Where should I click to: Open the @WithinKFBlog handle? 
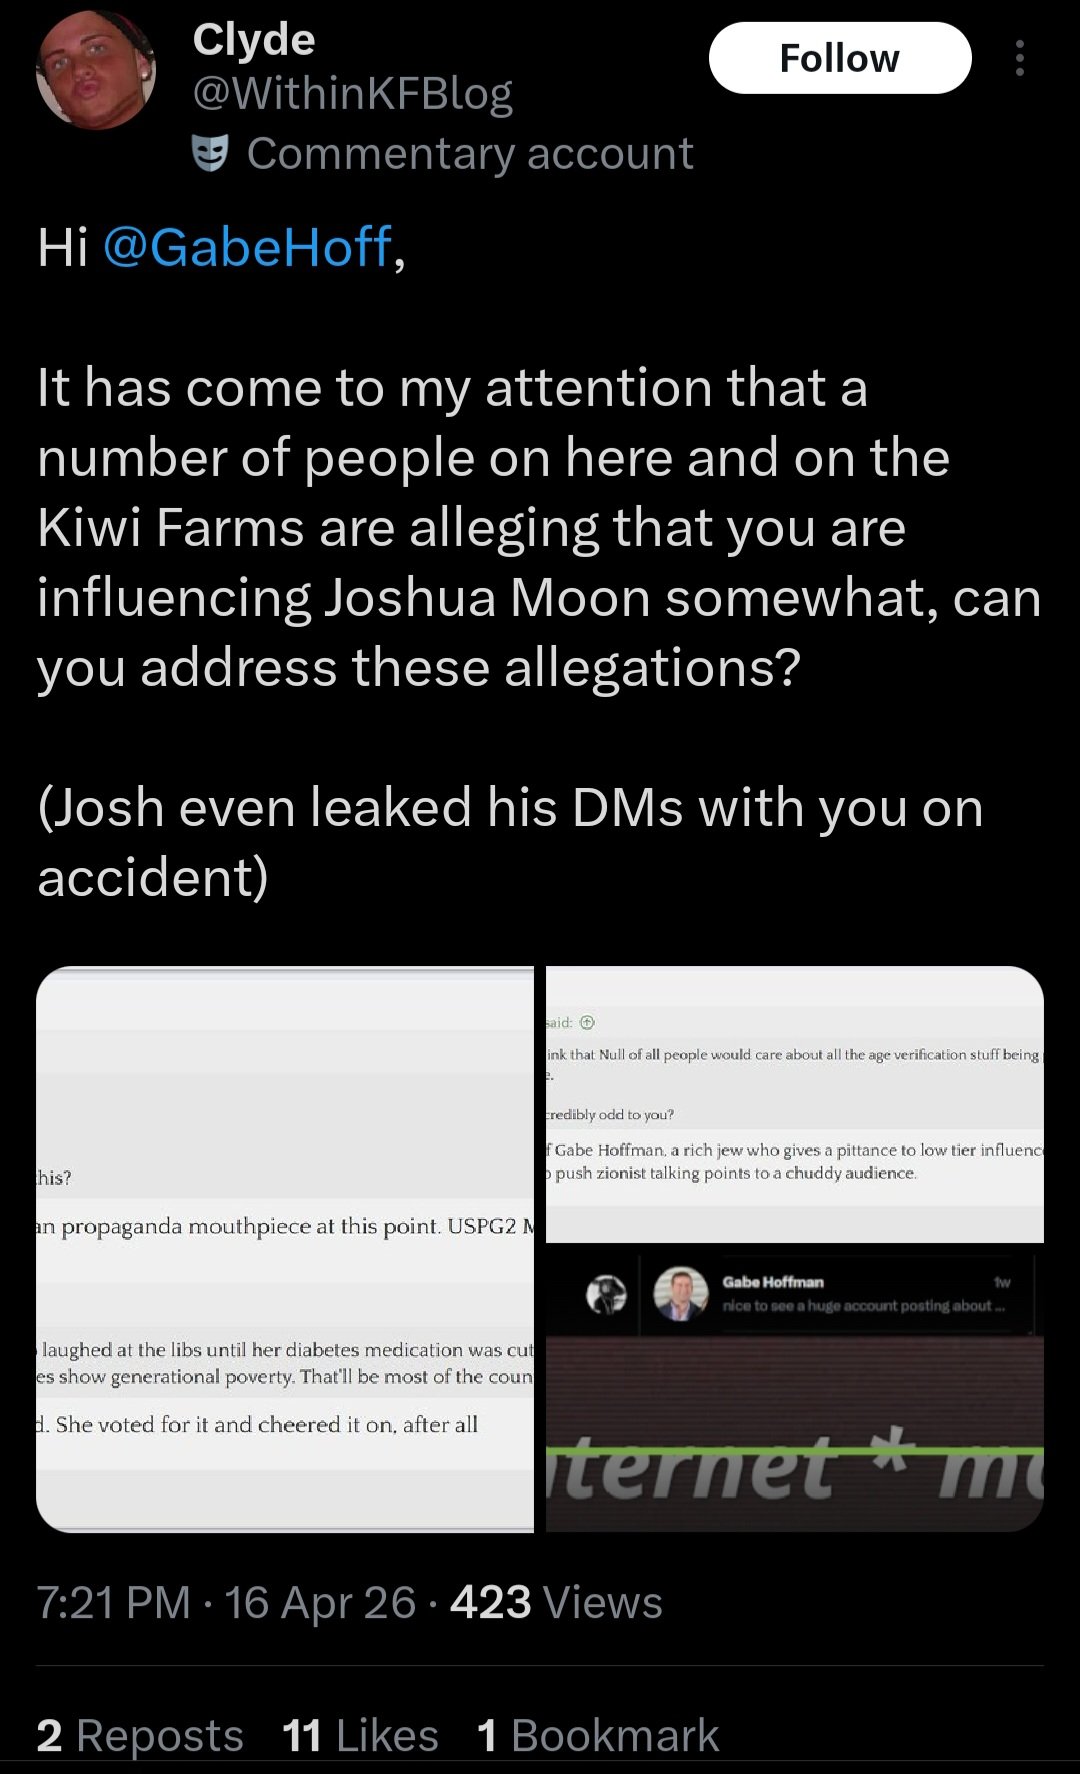point(352,94)
